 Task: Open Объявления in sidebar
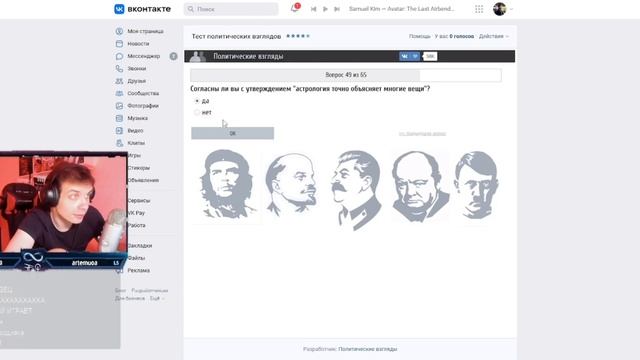pos(143,180)
